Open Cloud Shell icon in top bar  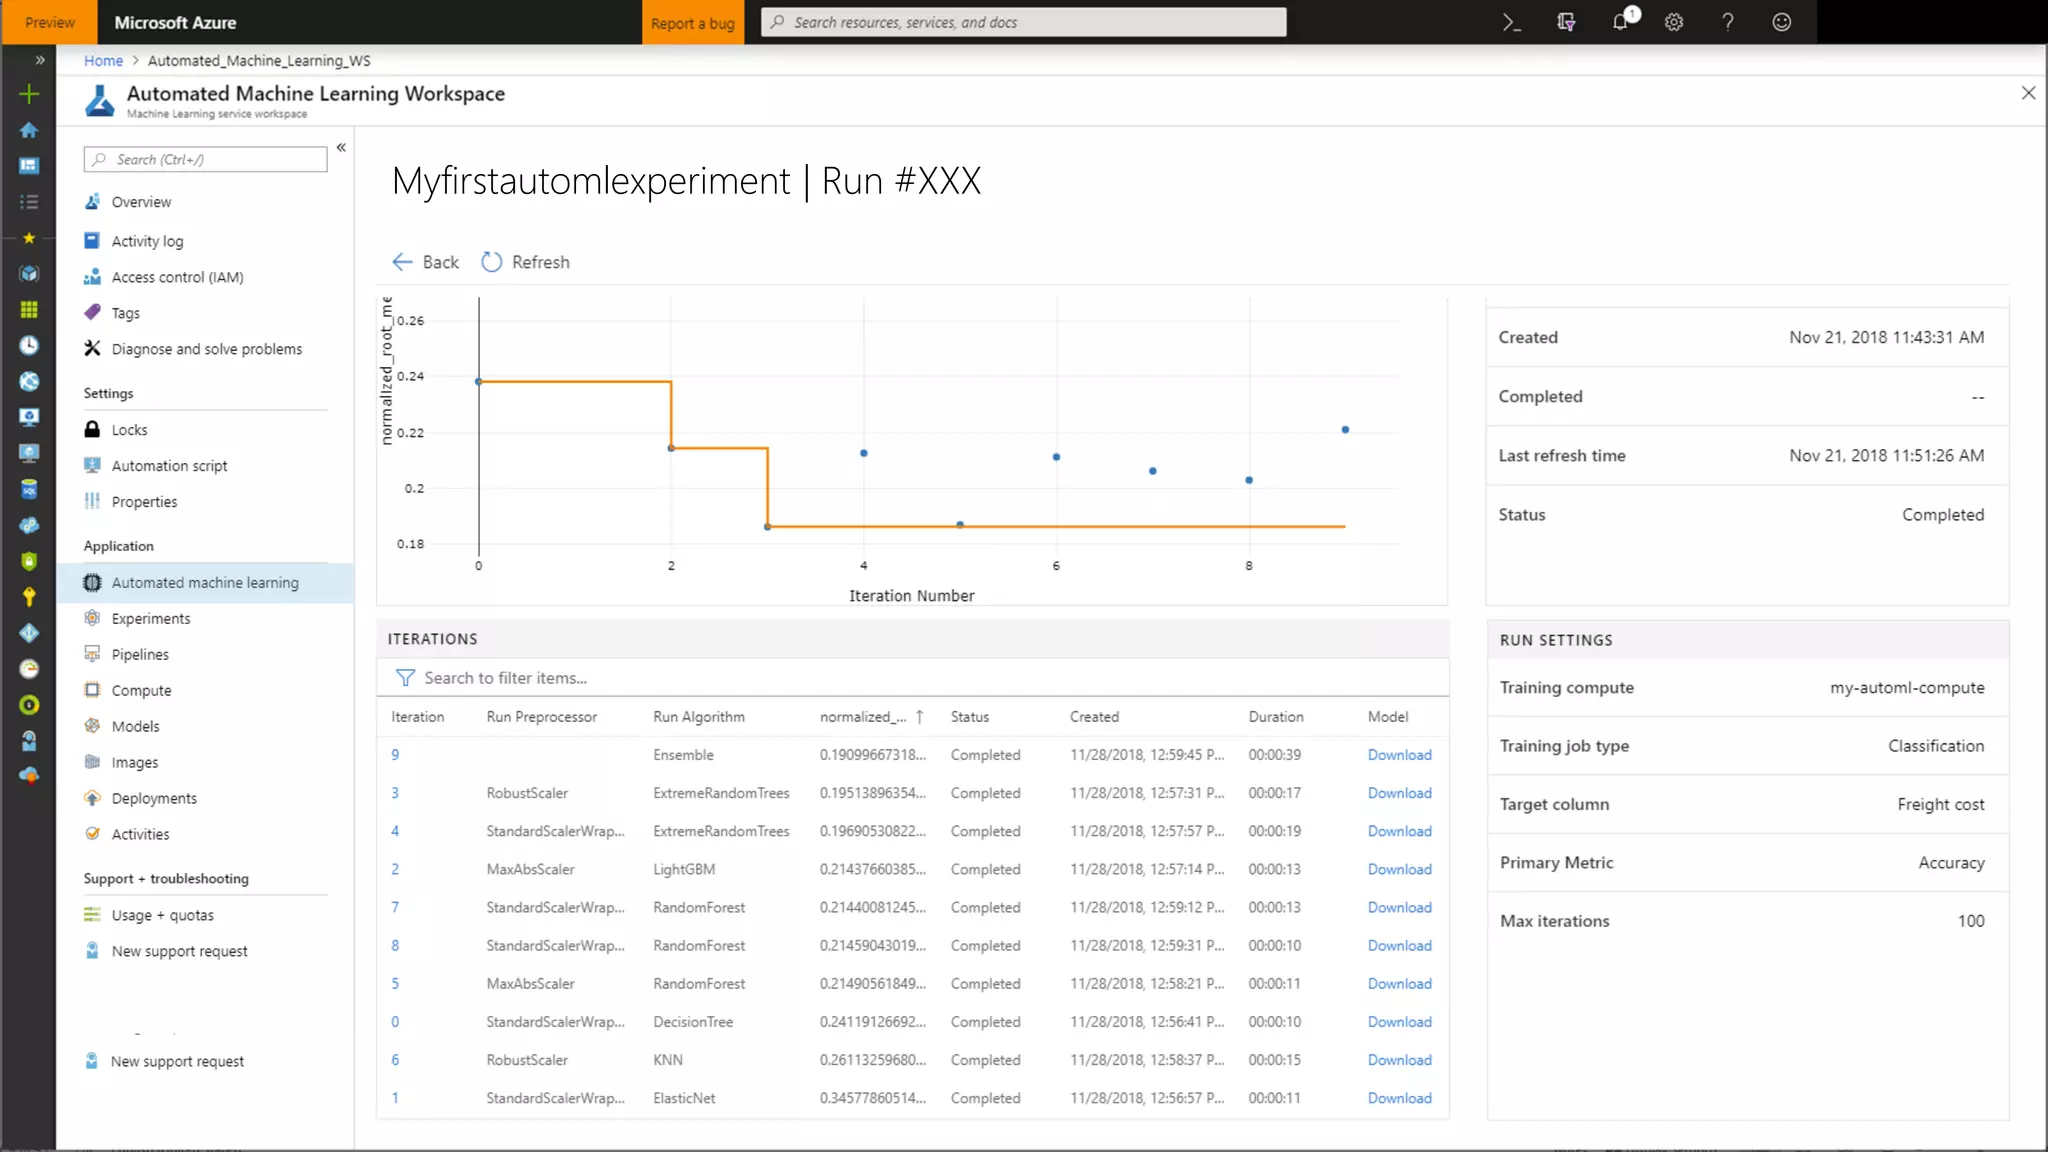click(1512, 22)
